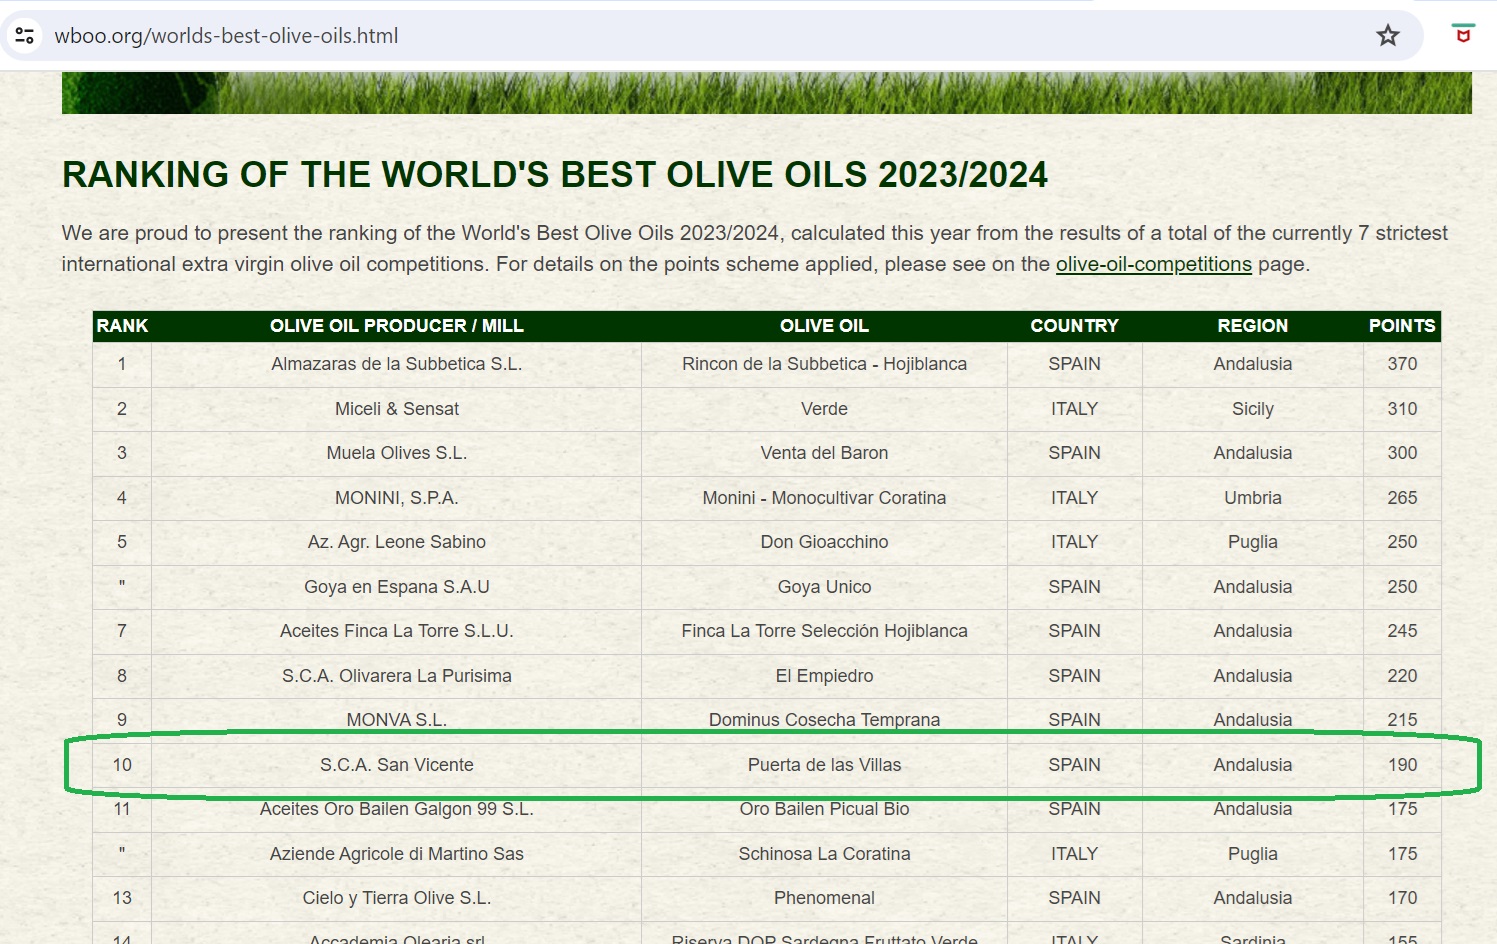Click the Sicily region cell

[x=1253, y=409]
